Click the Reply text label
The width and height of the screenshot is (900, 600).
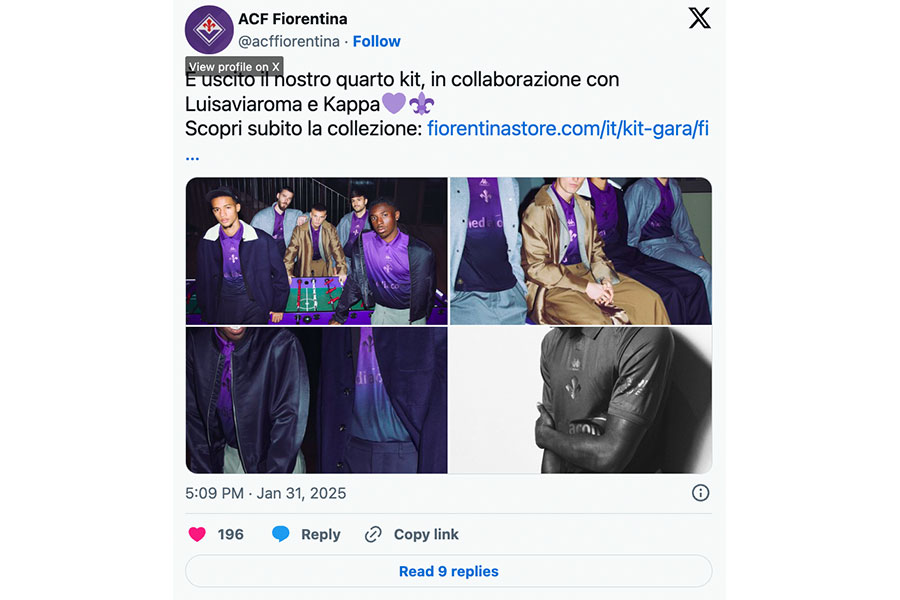320,535
